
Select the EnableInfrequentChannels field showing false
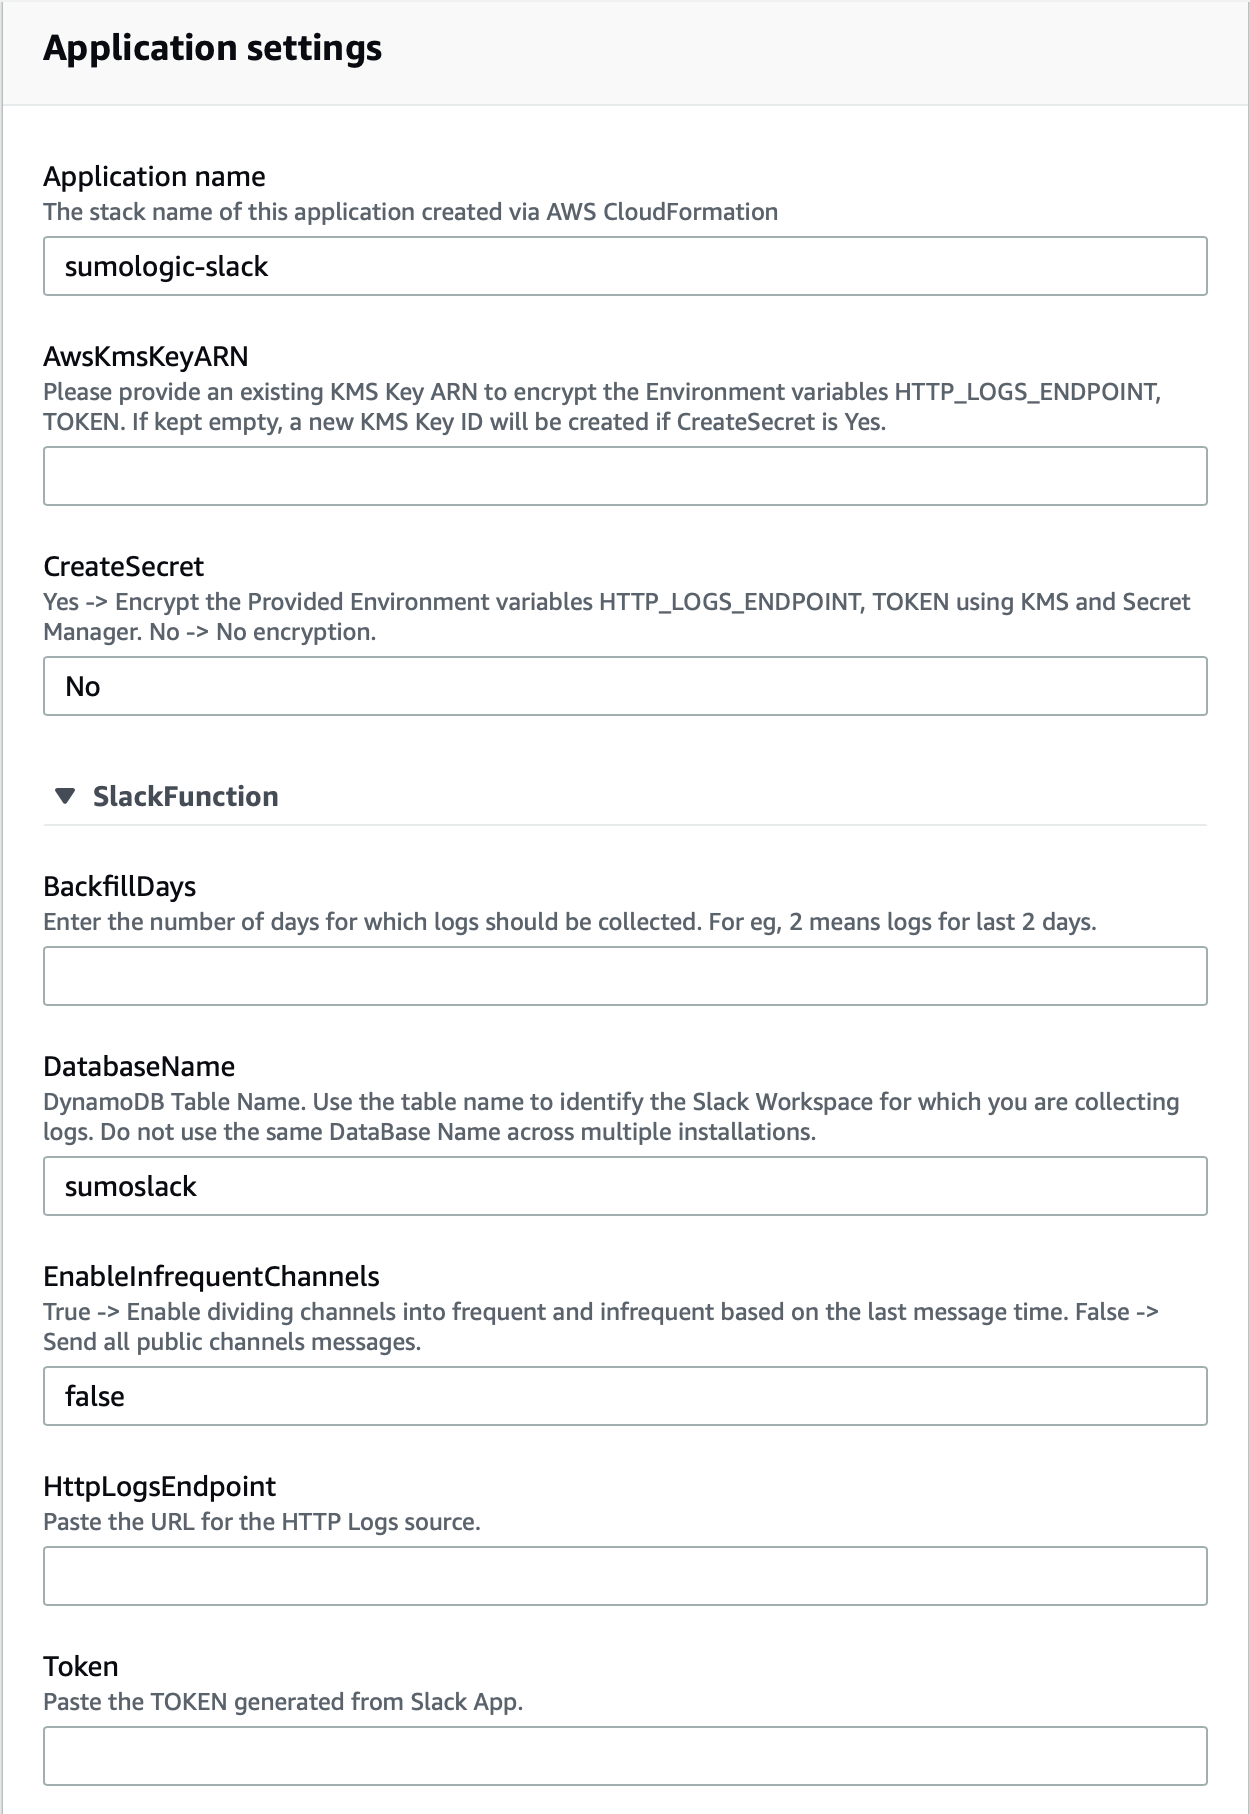tap(625, 1396)
